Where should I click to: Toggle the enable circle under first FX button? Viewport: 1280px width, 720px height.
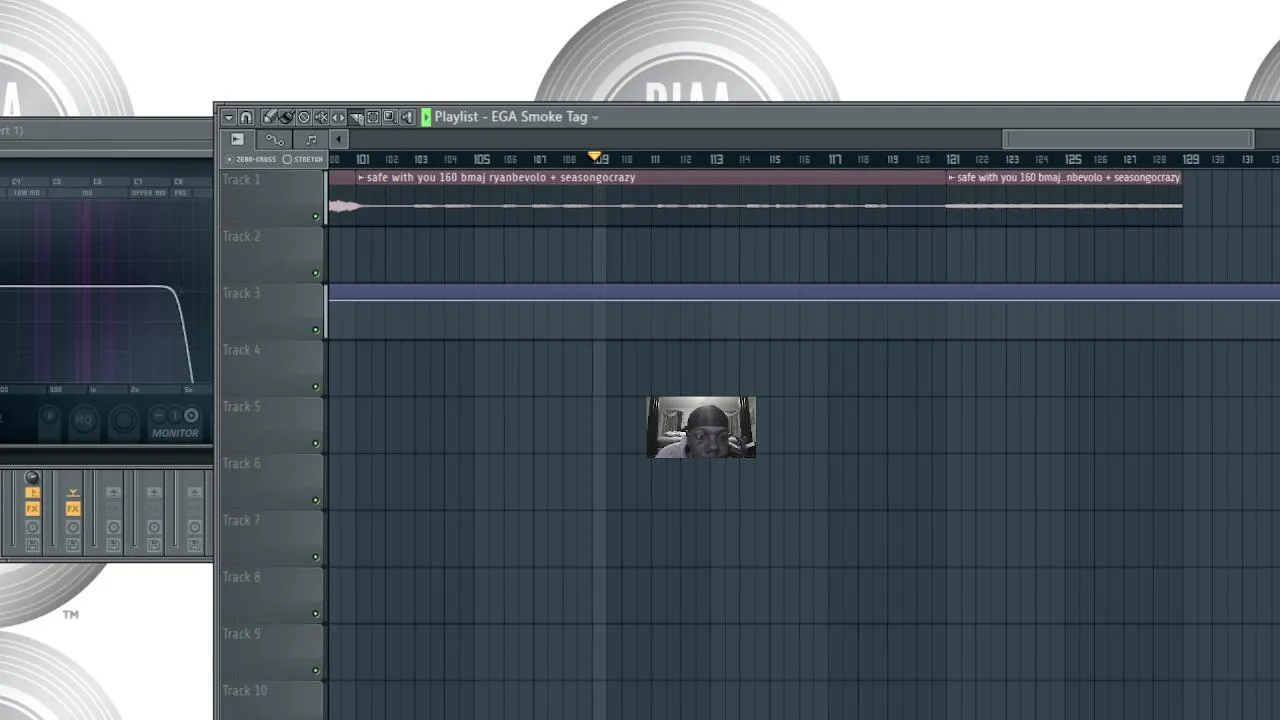[32, 527]
